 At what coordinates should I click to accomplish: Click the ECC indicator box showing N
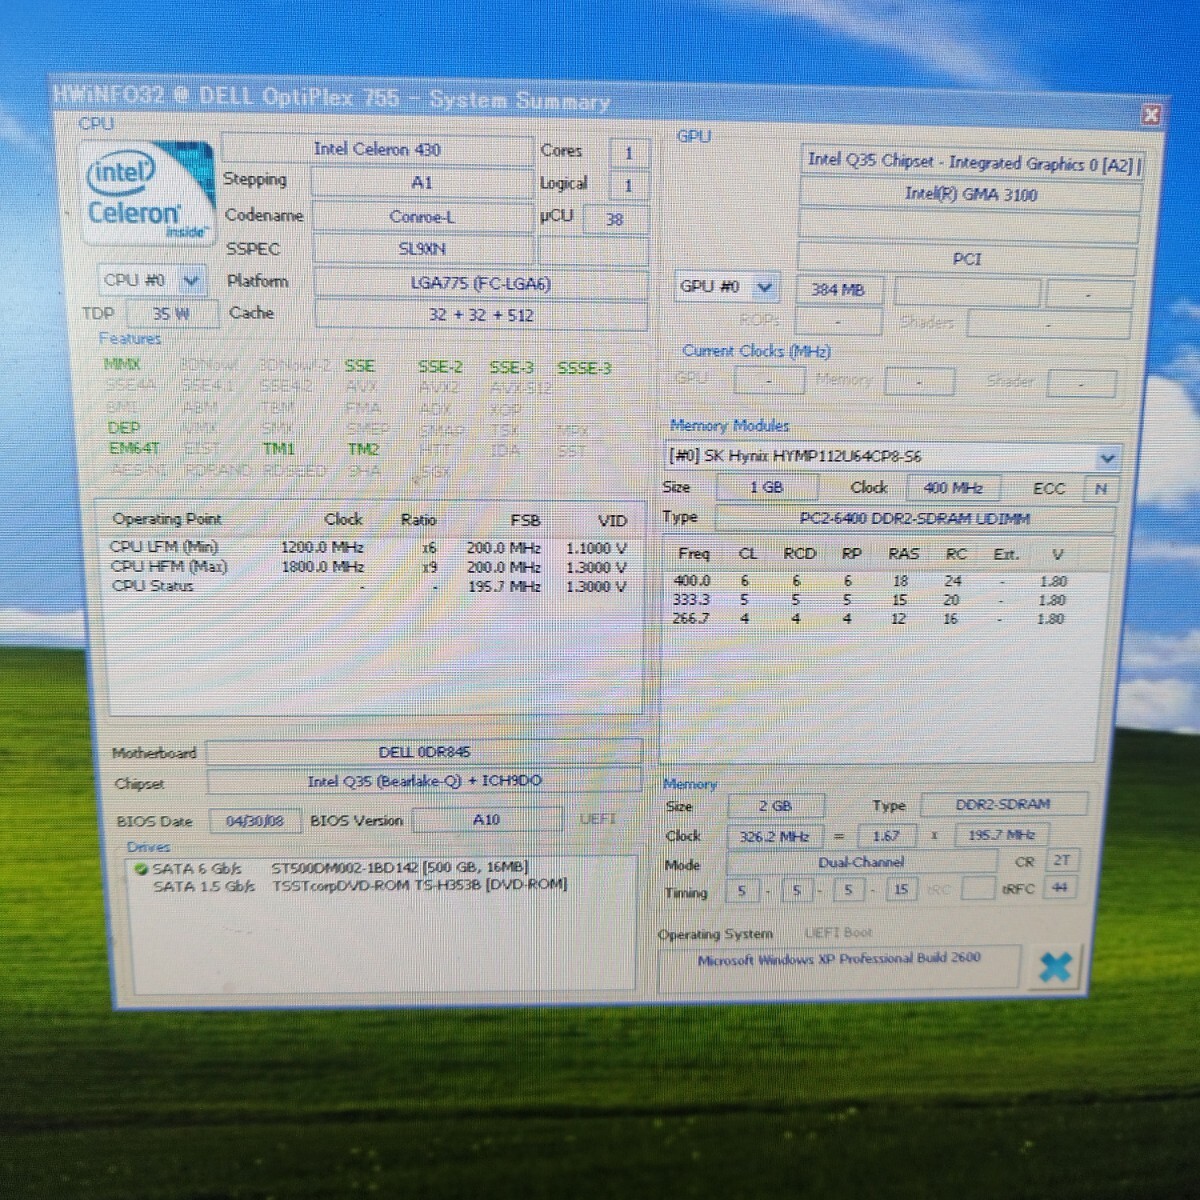point(1100,489)
